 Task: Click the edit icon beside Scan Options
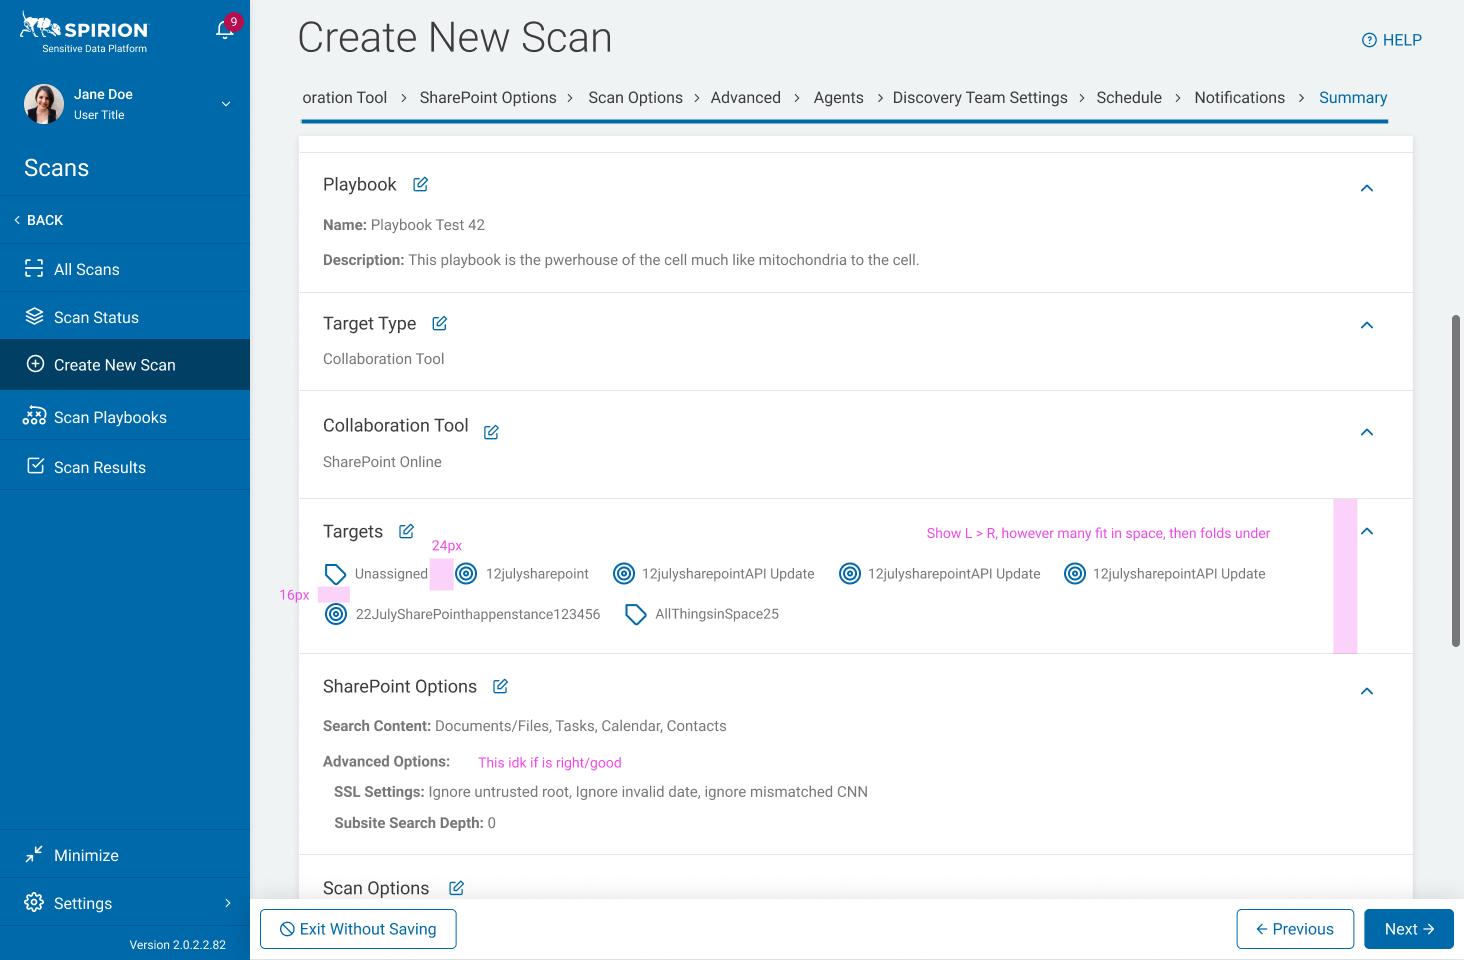point(456,888)
